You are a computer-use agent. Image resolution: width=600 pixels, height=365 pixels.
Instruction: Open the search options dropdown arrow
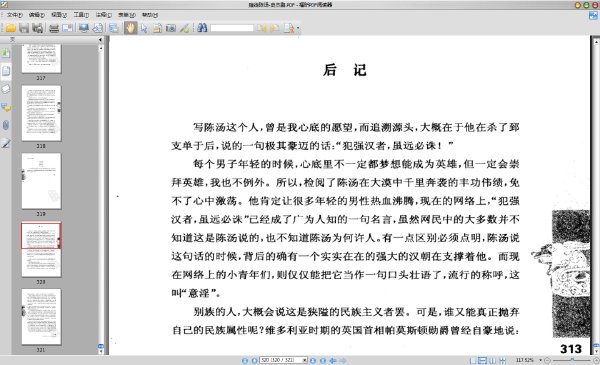pos(298,28)
